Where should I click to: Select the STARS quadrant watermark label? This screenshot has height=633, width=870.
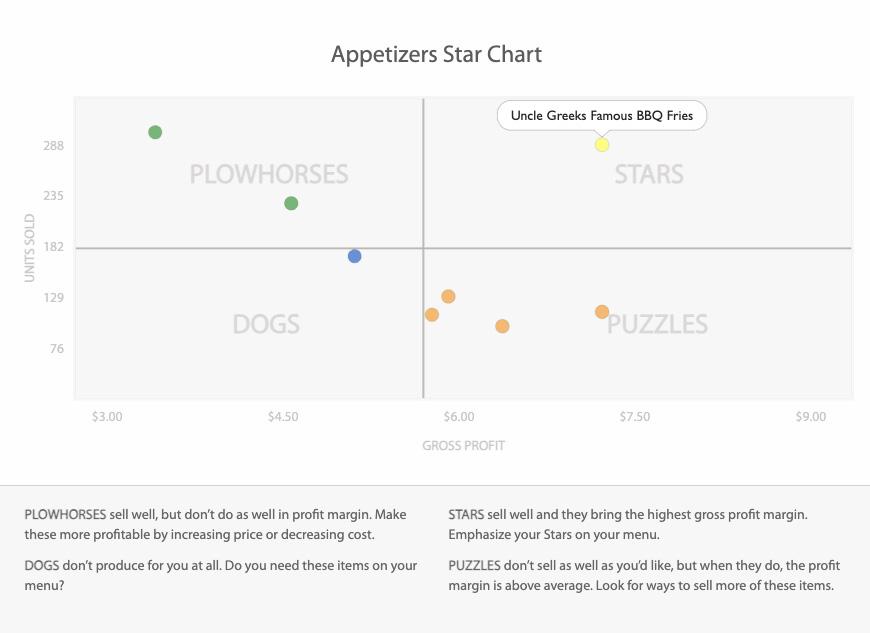(649, 175)
